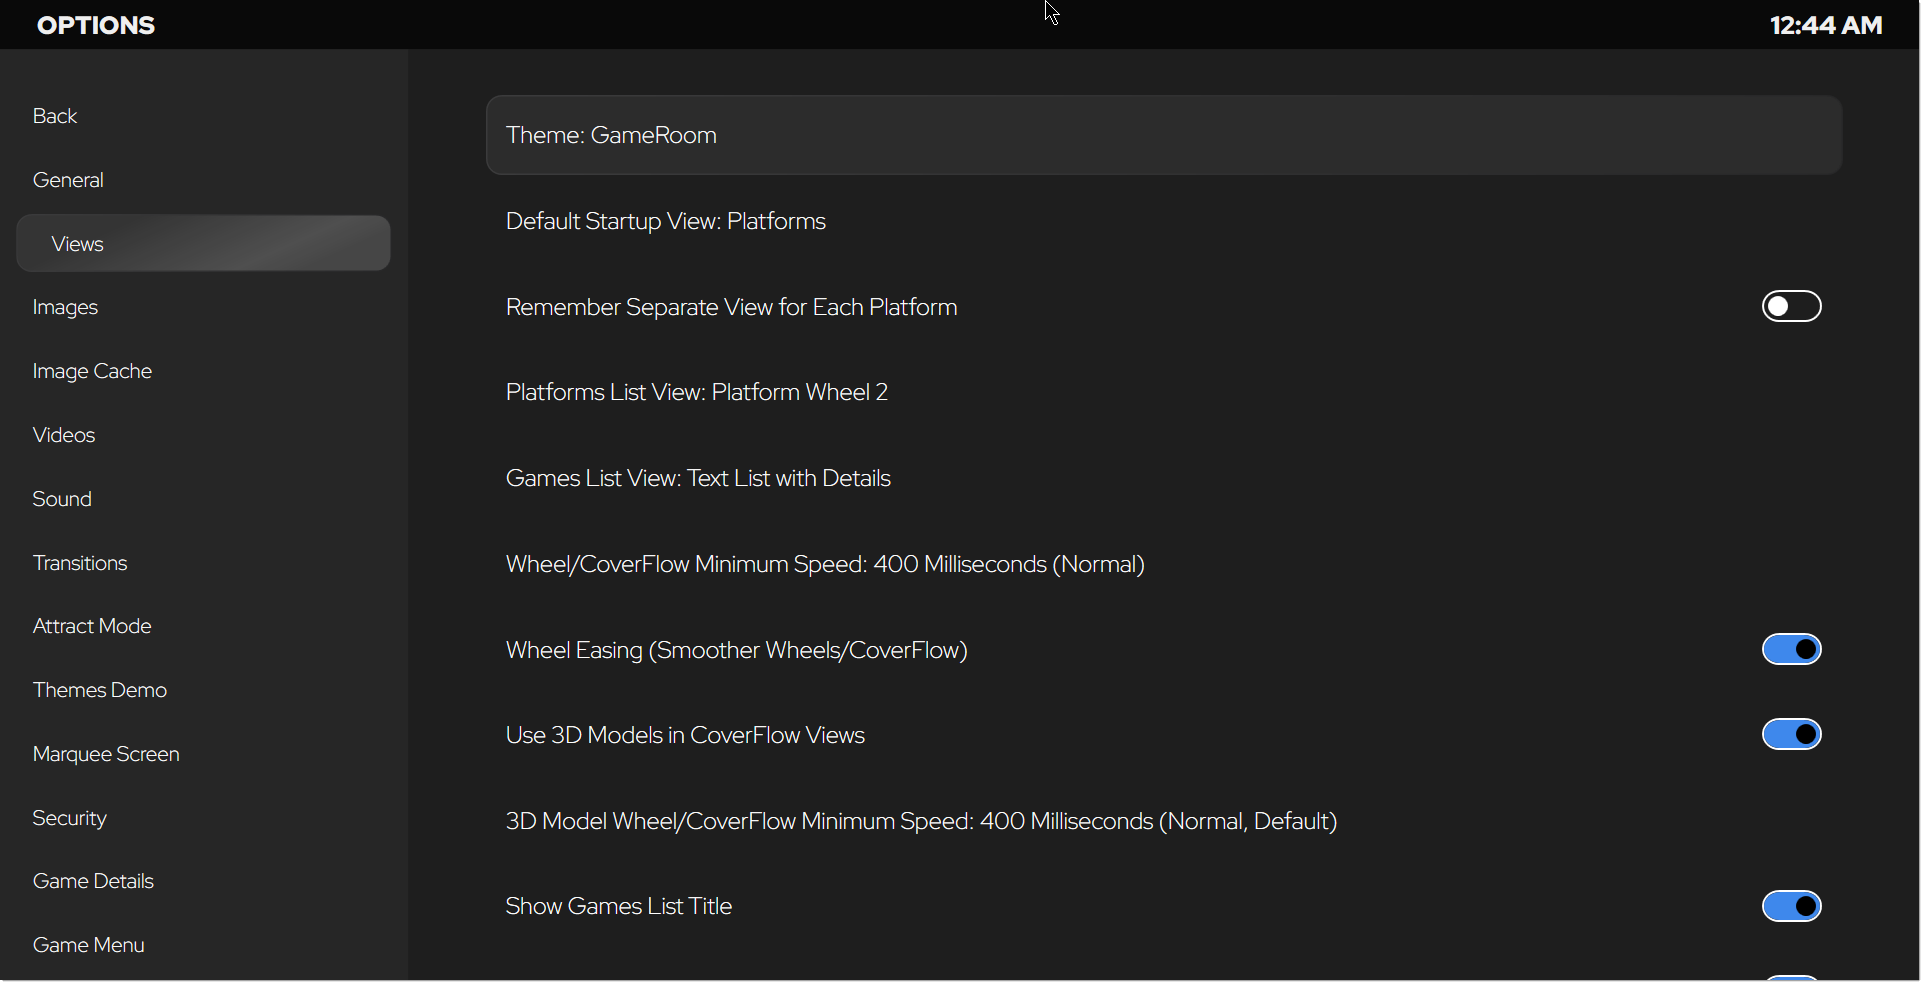Open the Sound options section

point(62,499)
